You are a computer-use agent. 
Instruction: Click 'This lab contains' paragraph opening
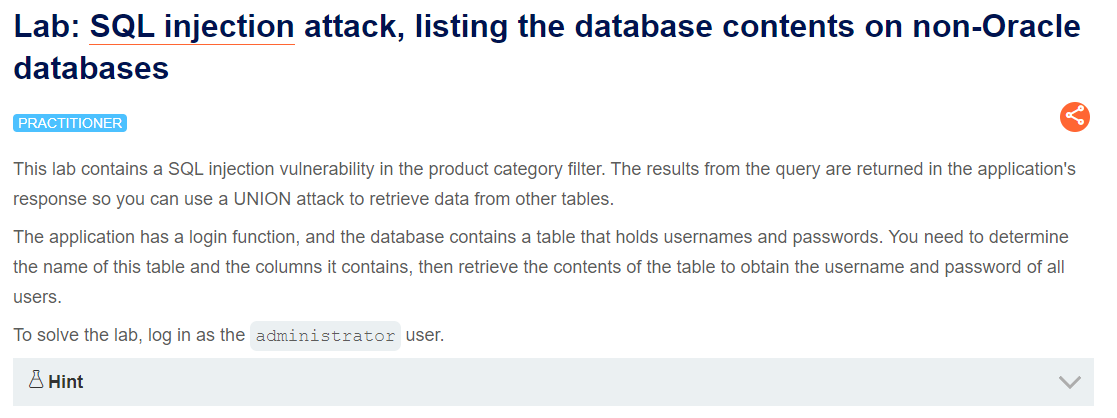pos(88,169)
